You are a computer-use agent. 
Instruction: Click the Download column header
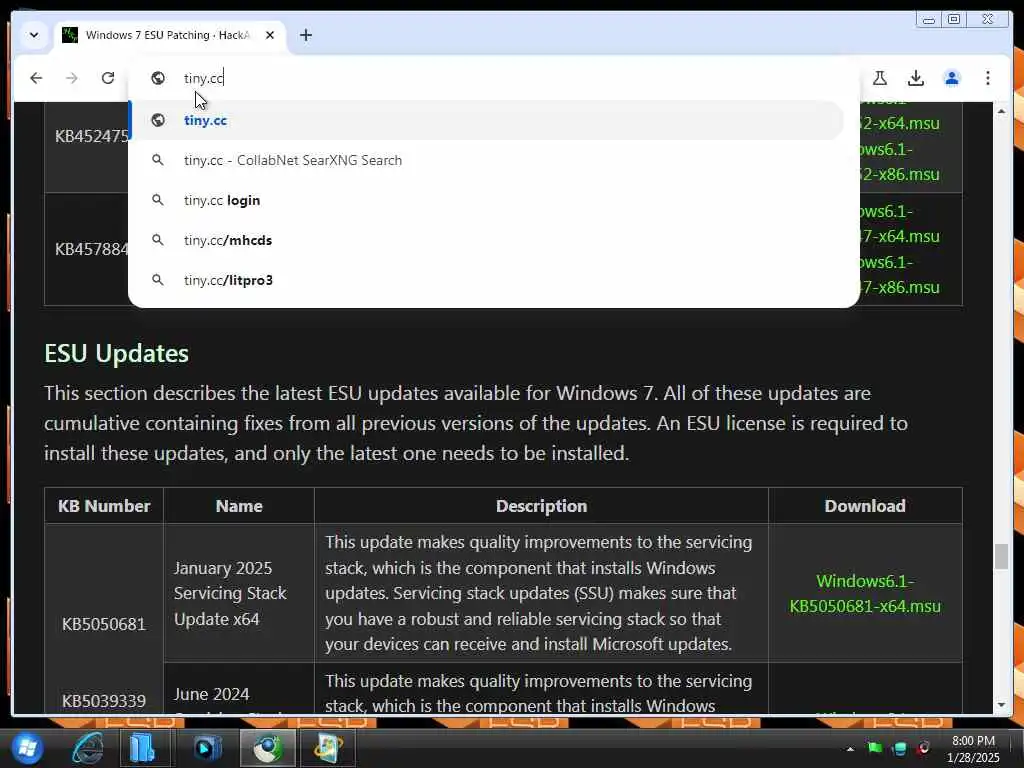click(x=865, y=505)
